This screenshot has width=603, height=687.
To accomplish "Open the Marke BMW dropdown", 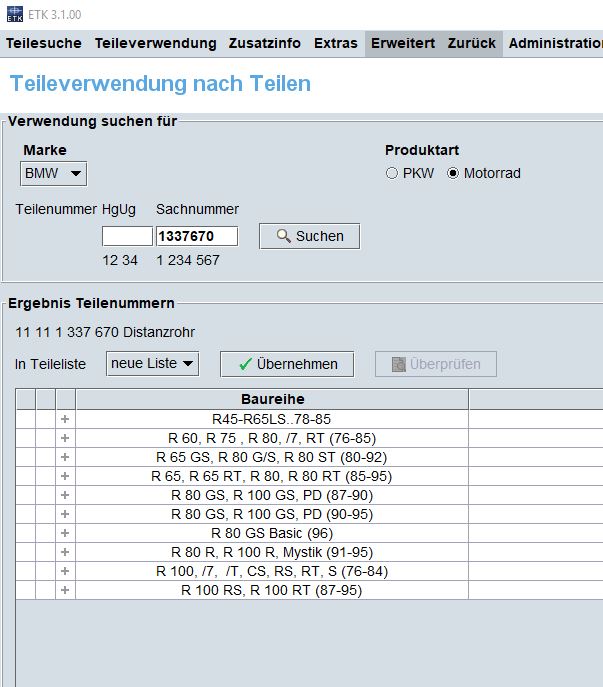I will pyautogui.click(x=54, y=173).
